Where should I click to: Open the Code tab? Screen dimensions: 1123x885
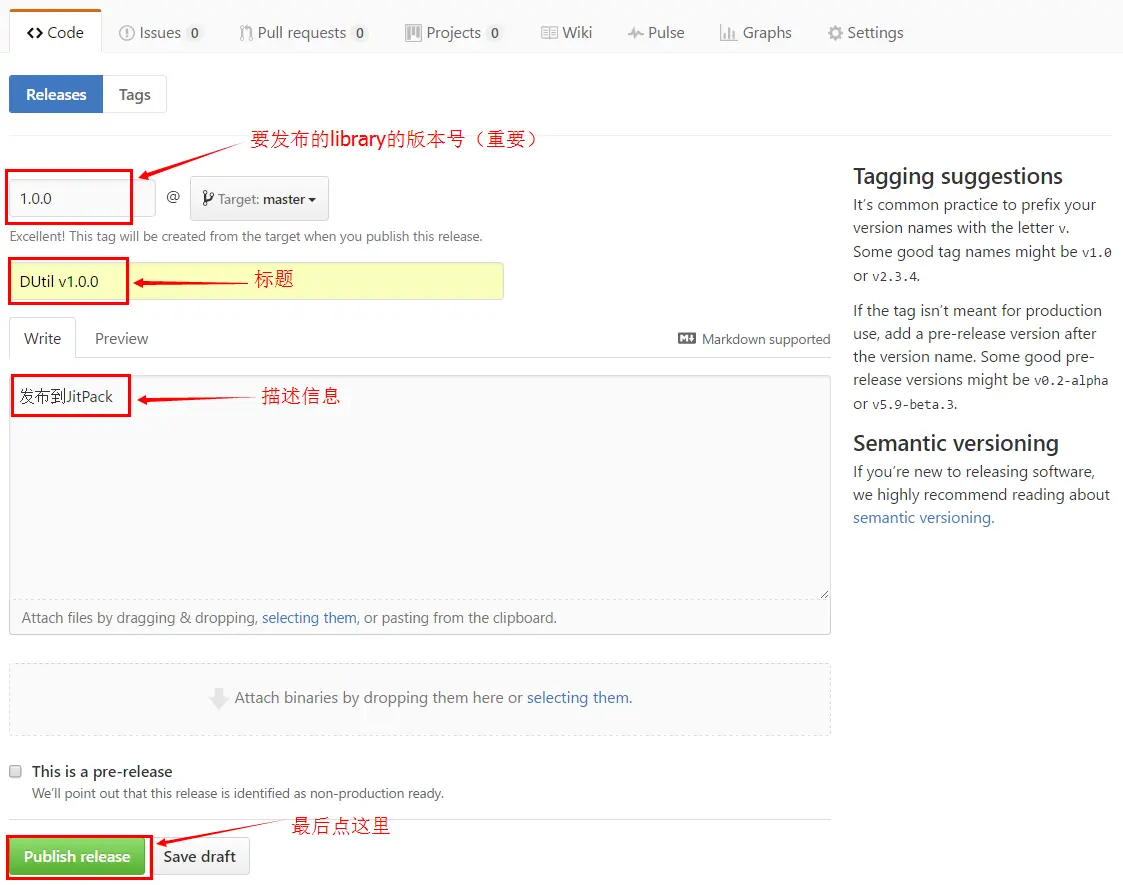point(55,33)
